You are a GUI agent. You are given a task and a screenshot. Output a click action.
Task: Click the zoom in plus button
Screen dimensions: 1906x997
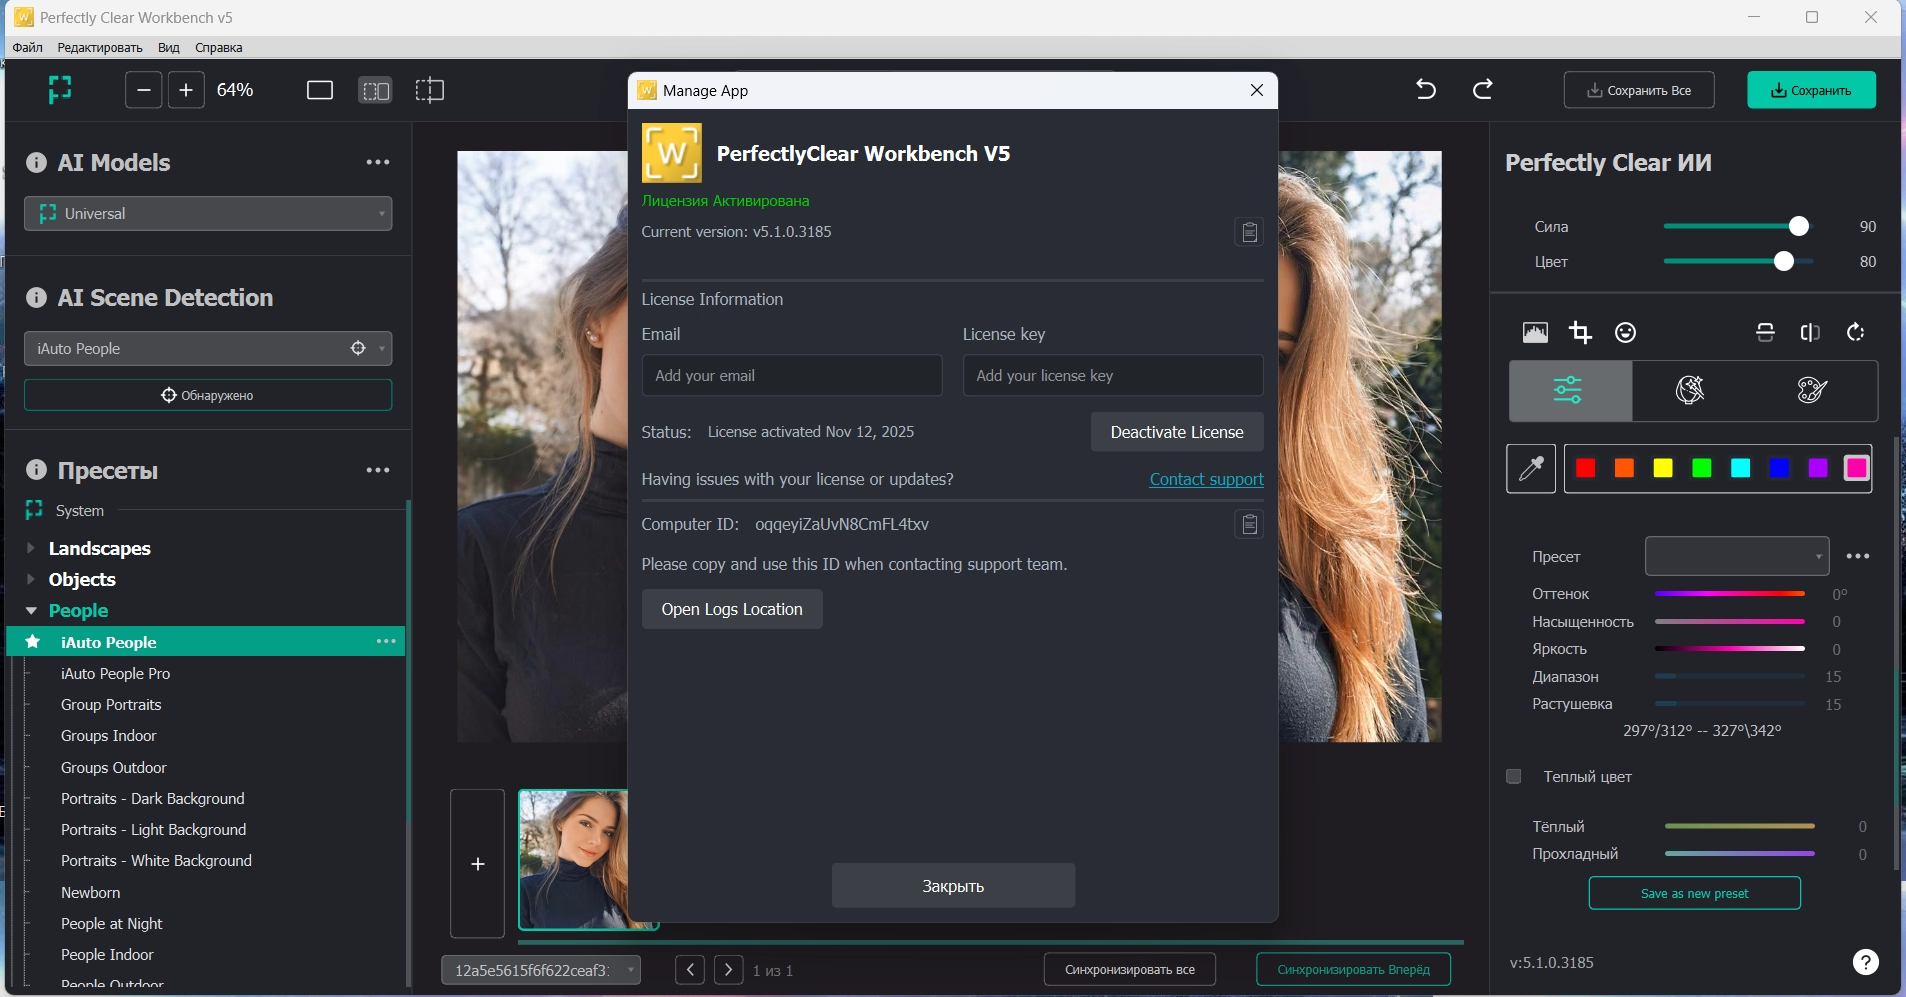(186, 90)
